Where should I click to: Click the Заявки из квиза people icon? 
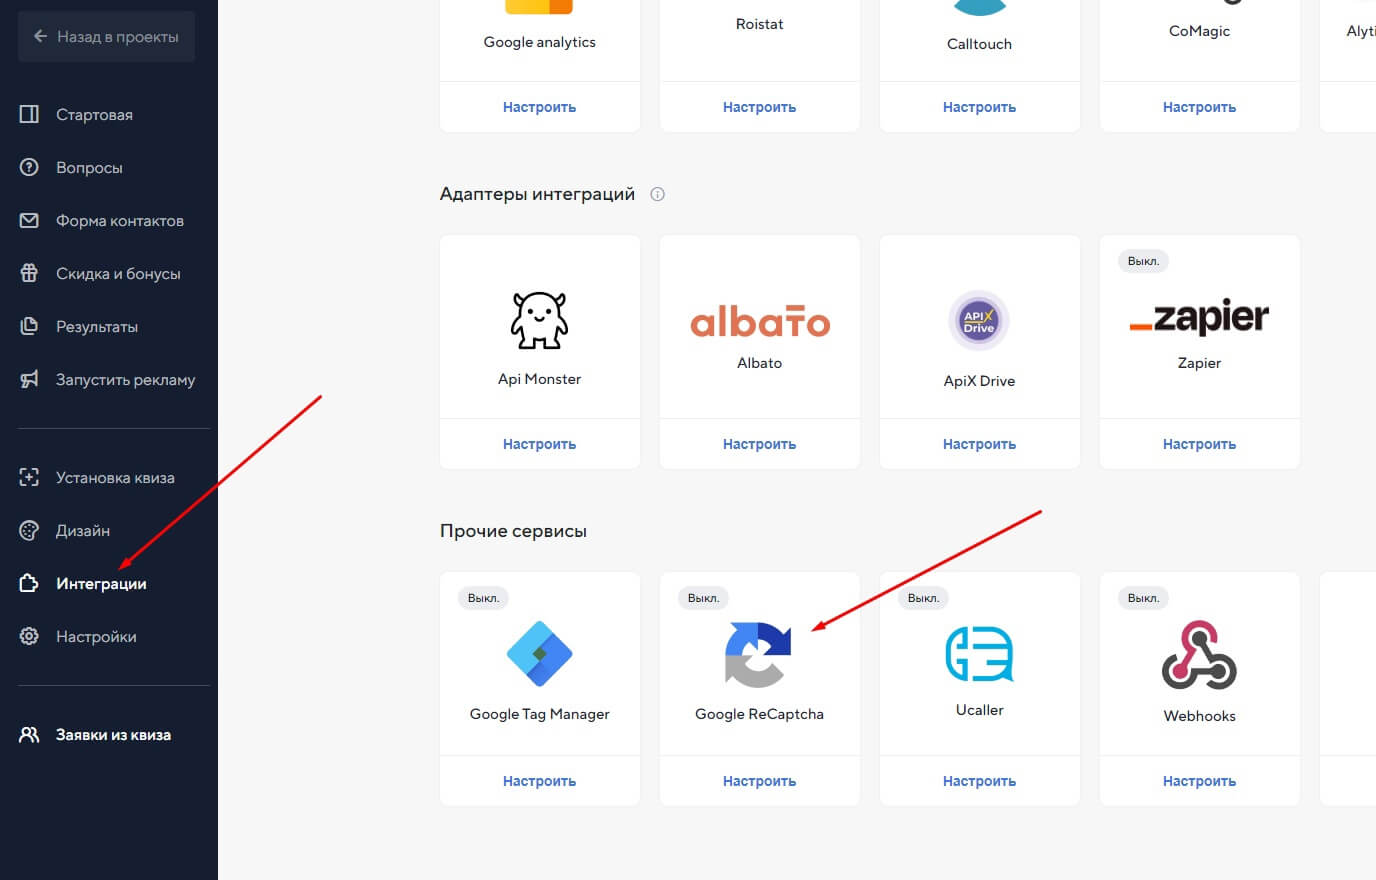click(29, 735)
